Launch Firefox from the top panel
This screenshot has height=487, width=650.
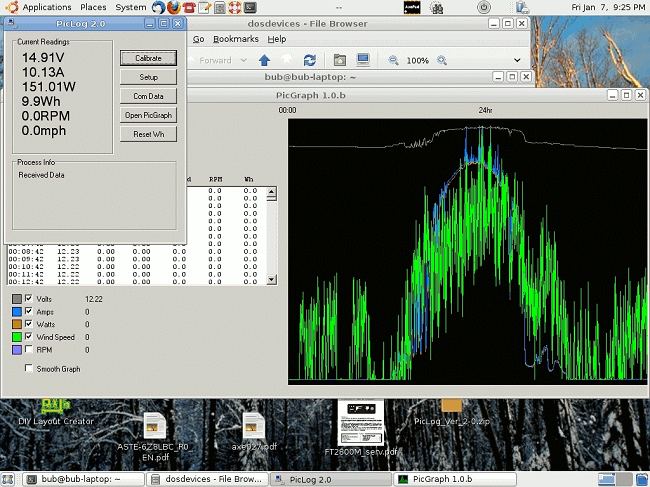pos(173,7)
